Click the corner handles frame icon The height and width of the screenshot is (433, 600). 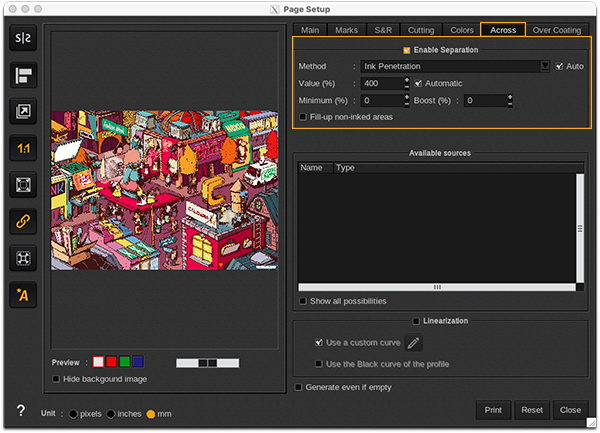pos(23,258)
